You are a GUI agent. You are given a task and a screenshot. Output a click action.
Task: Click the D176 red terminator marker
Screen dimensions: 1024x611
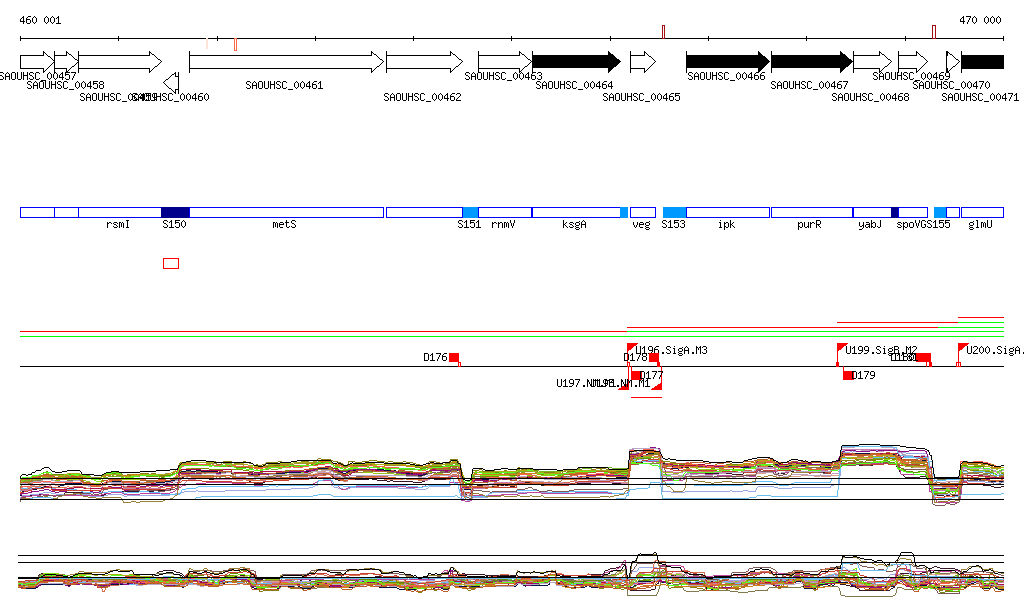tap(454, 357)
